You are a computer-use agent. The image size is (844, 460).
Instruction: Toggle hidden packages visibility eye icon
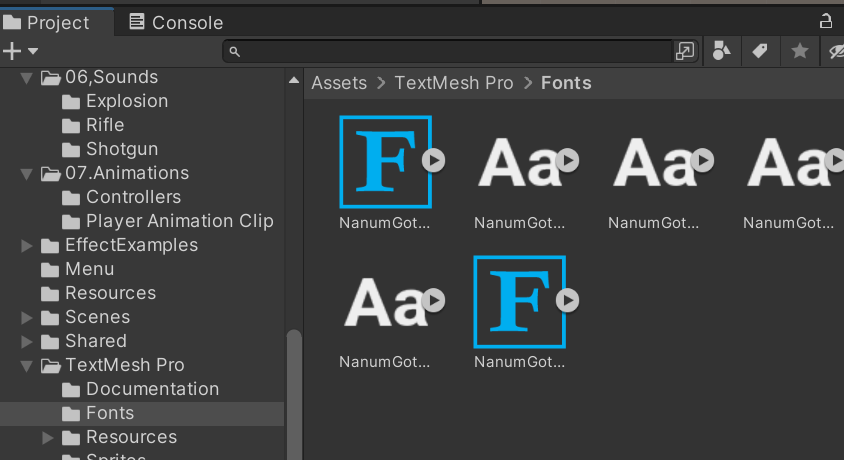click(x=835, y=51)
